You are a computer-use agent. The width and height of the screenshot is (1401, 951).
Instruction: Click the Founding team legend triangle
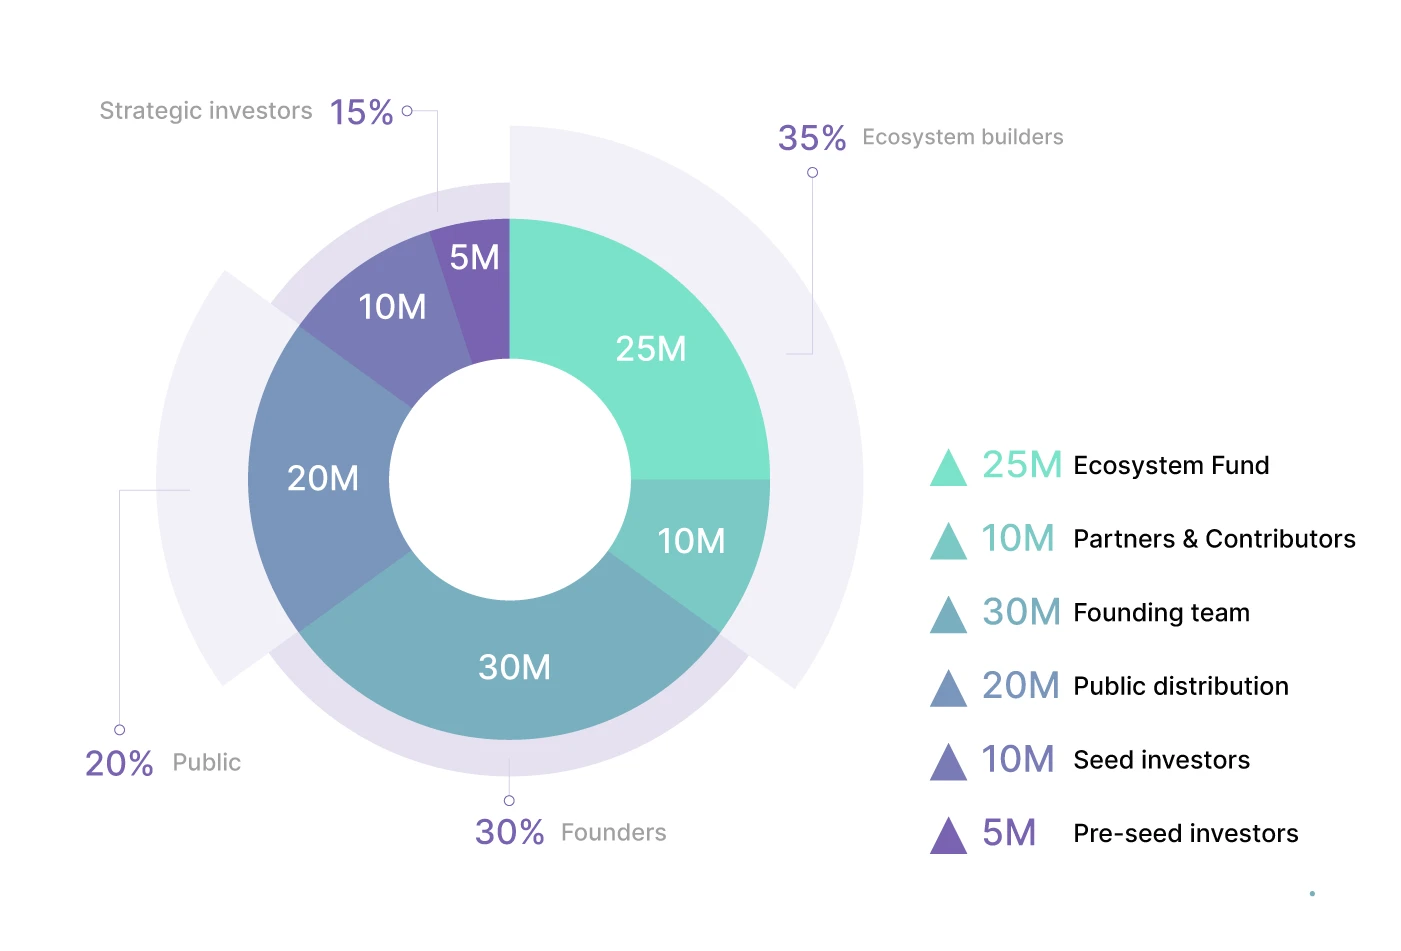point(948,615)
